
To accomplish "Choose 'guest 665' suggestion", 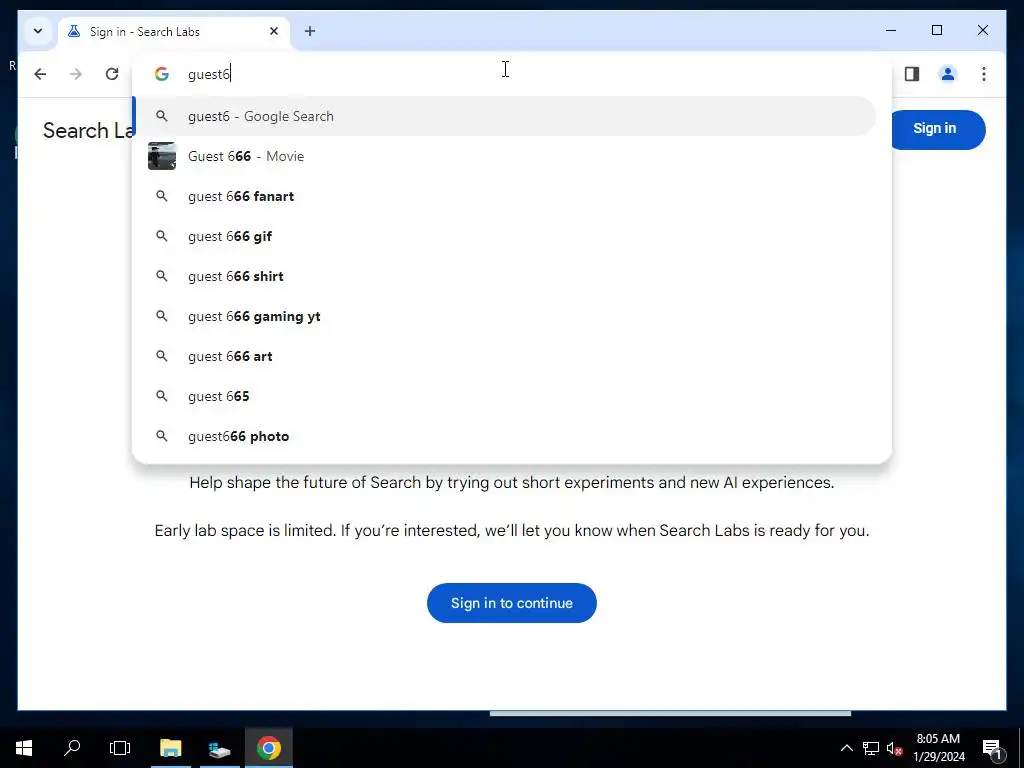I will pyautogui.click(x=504, y=396).
